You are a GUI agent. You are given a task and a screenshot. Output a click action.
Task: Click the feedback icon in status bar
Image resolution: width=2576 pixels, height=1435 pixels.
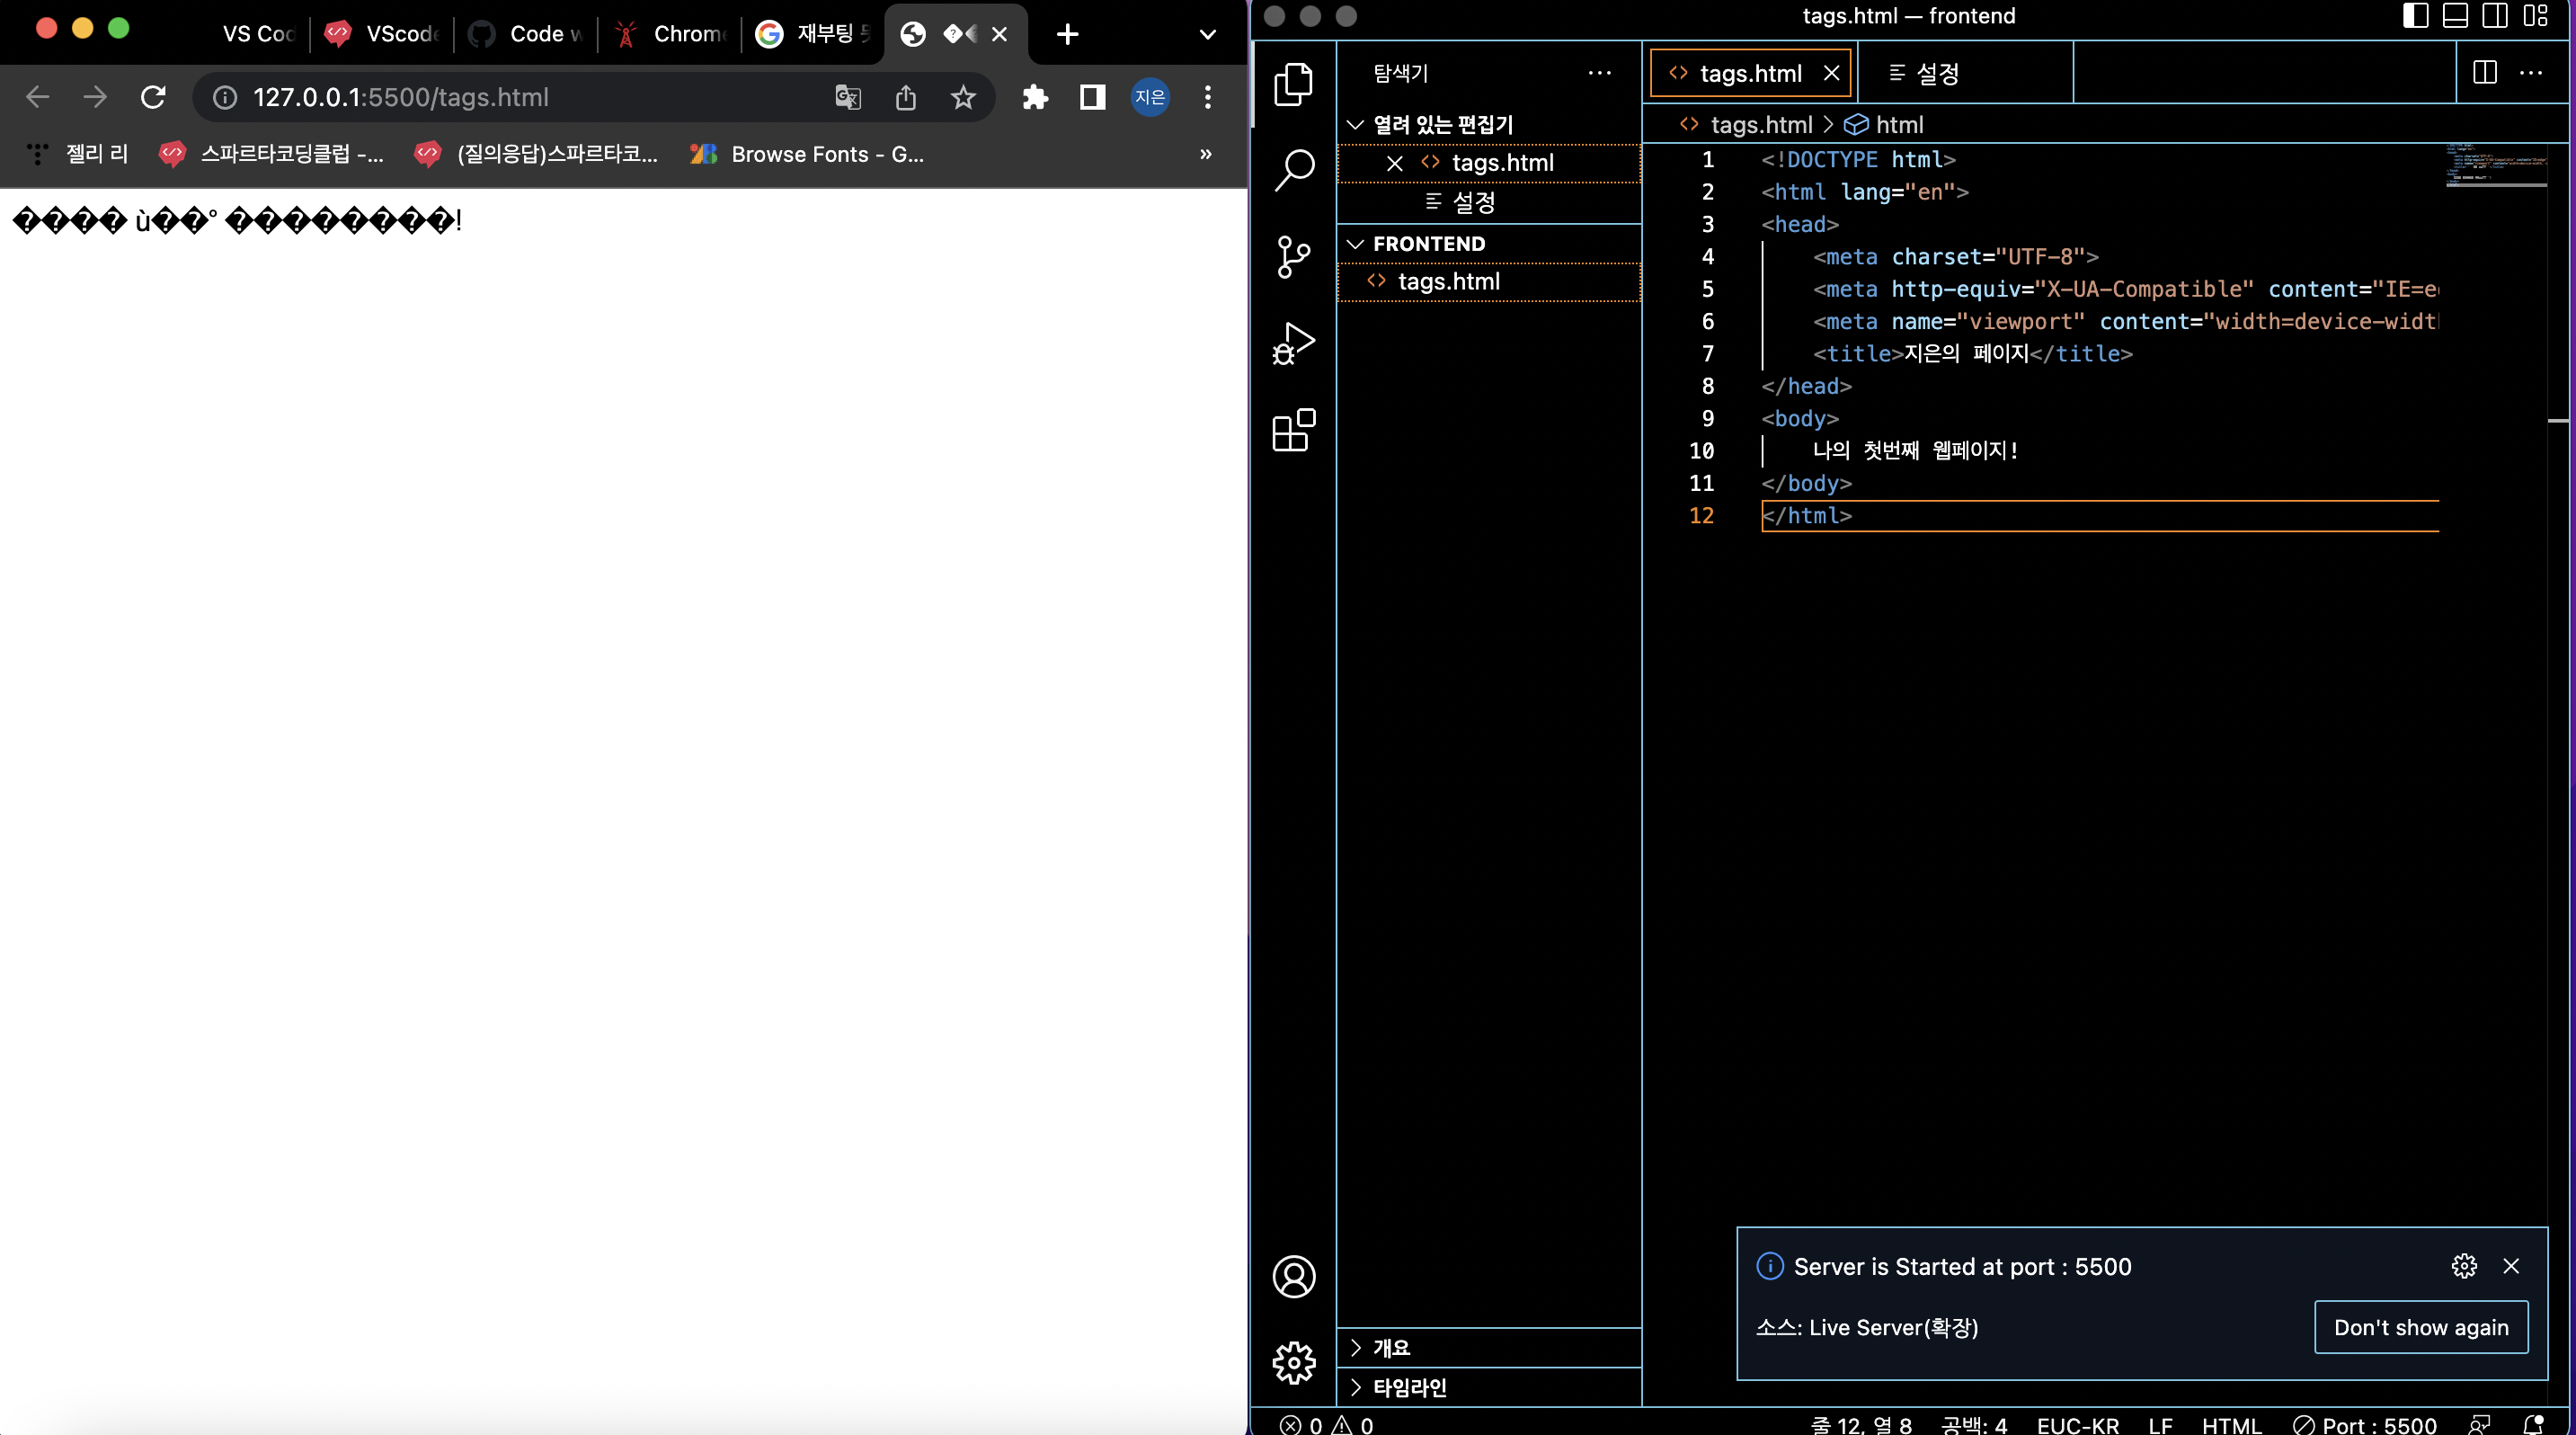pos(2479,1424)
